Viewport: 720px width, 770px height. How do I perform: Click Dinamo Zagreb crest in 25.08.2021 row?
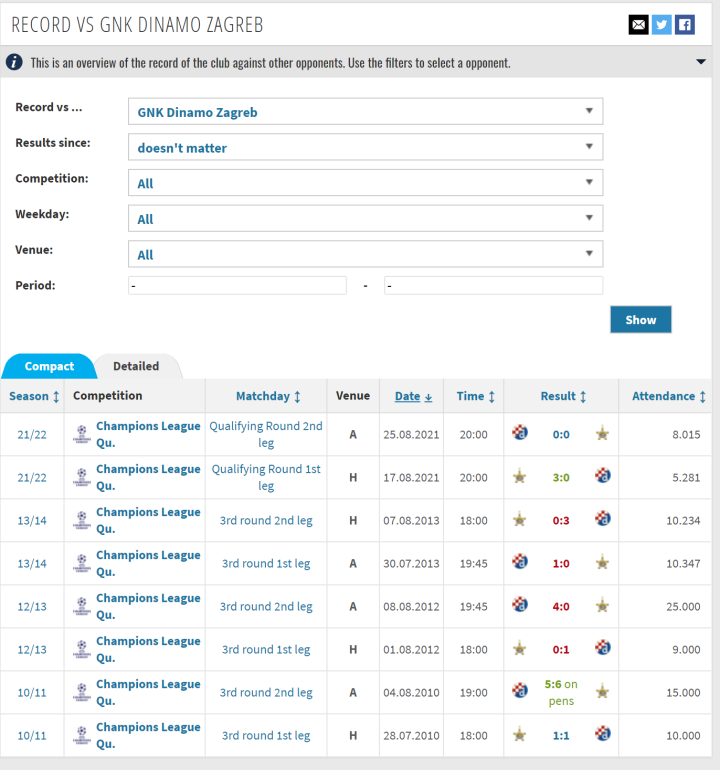[520, 434]
